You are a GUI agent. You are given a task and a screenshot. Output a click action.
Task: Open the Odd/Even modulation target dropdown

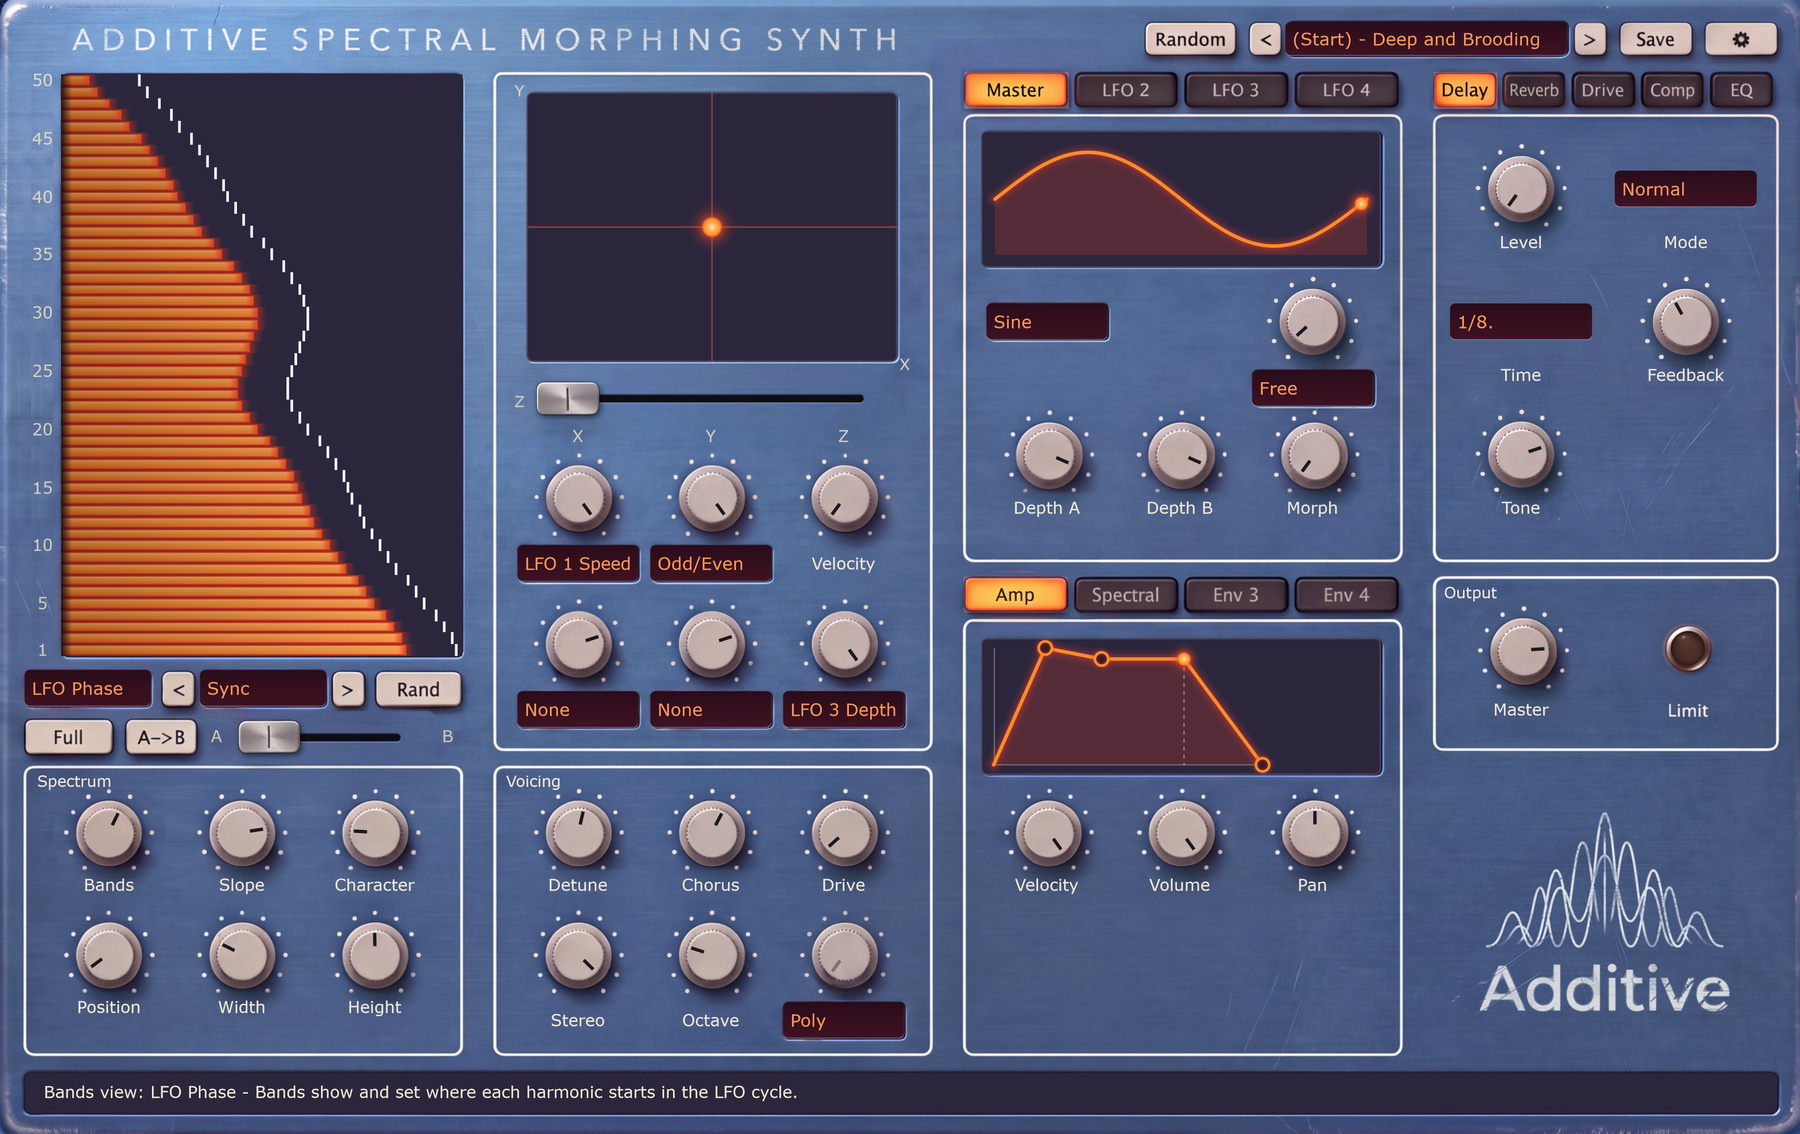click(x=711, y=564)
